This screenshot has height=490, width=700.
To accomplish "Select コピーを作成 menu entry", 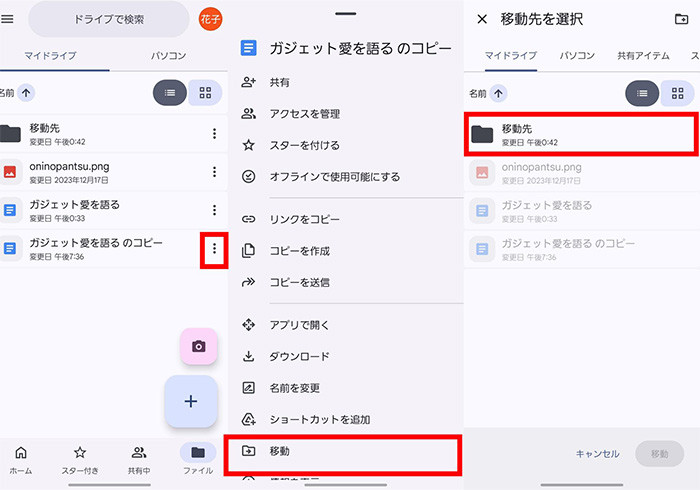I will click(346, 251).
